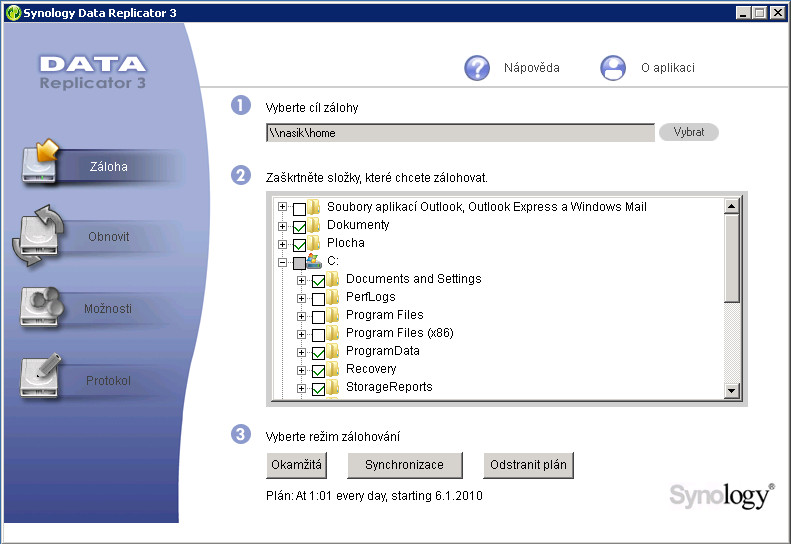Click the Protokol log pencil icon
Viewport: 791px width, 544px height.
[x=41, y=375]
